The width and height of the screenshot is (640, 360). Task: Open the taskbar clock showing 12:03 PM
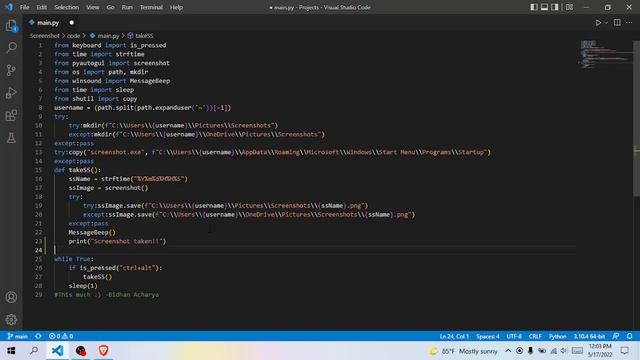[x=600, y=351]
